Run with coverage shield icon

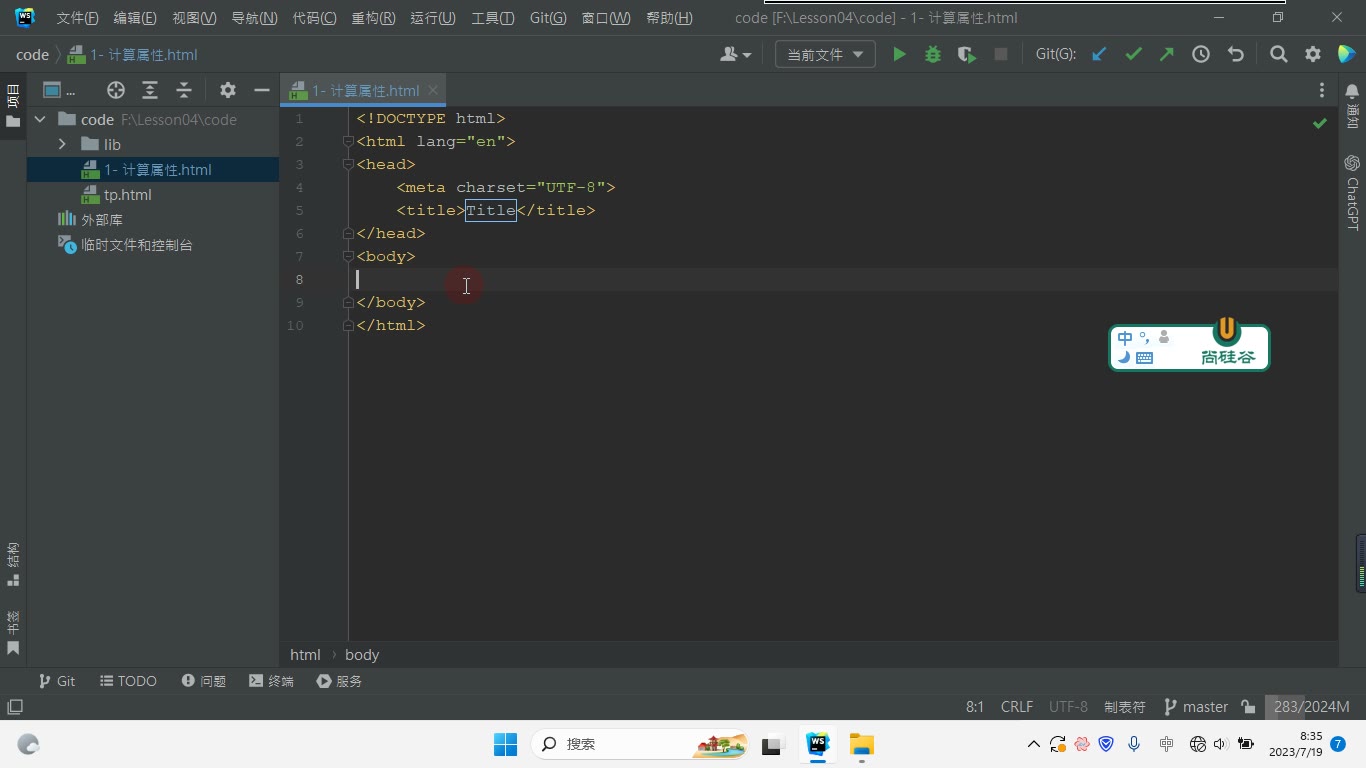[966, 55]
